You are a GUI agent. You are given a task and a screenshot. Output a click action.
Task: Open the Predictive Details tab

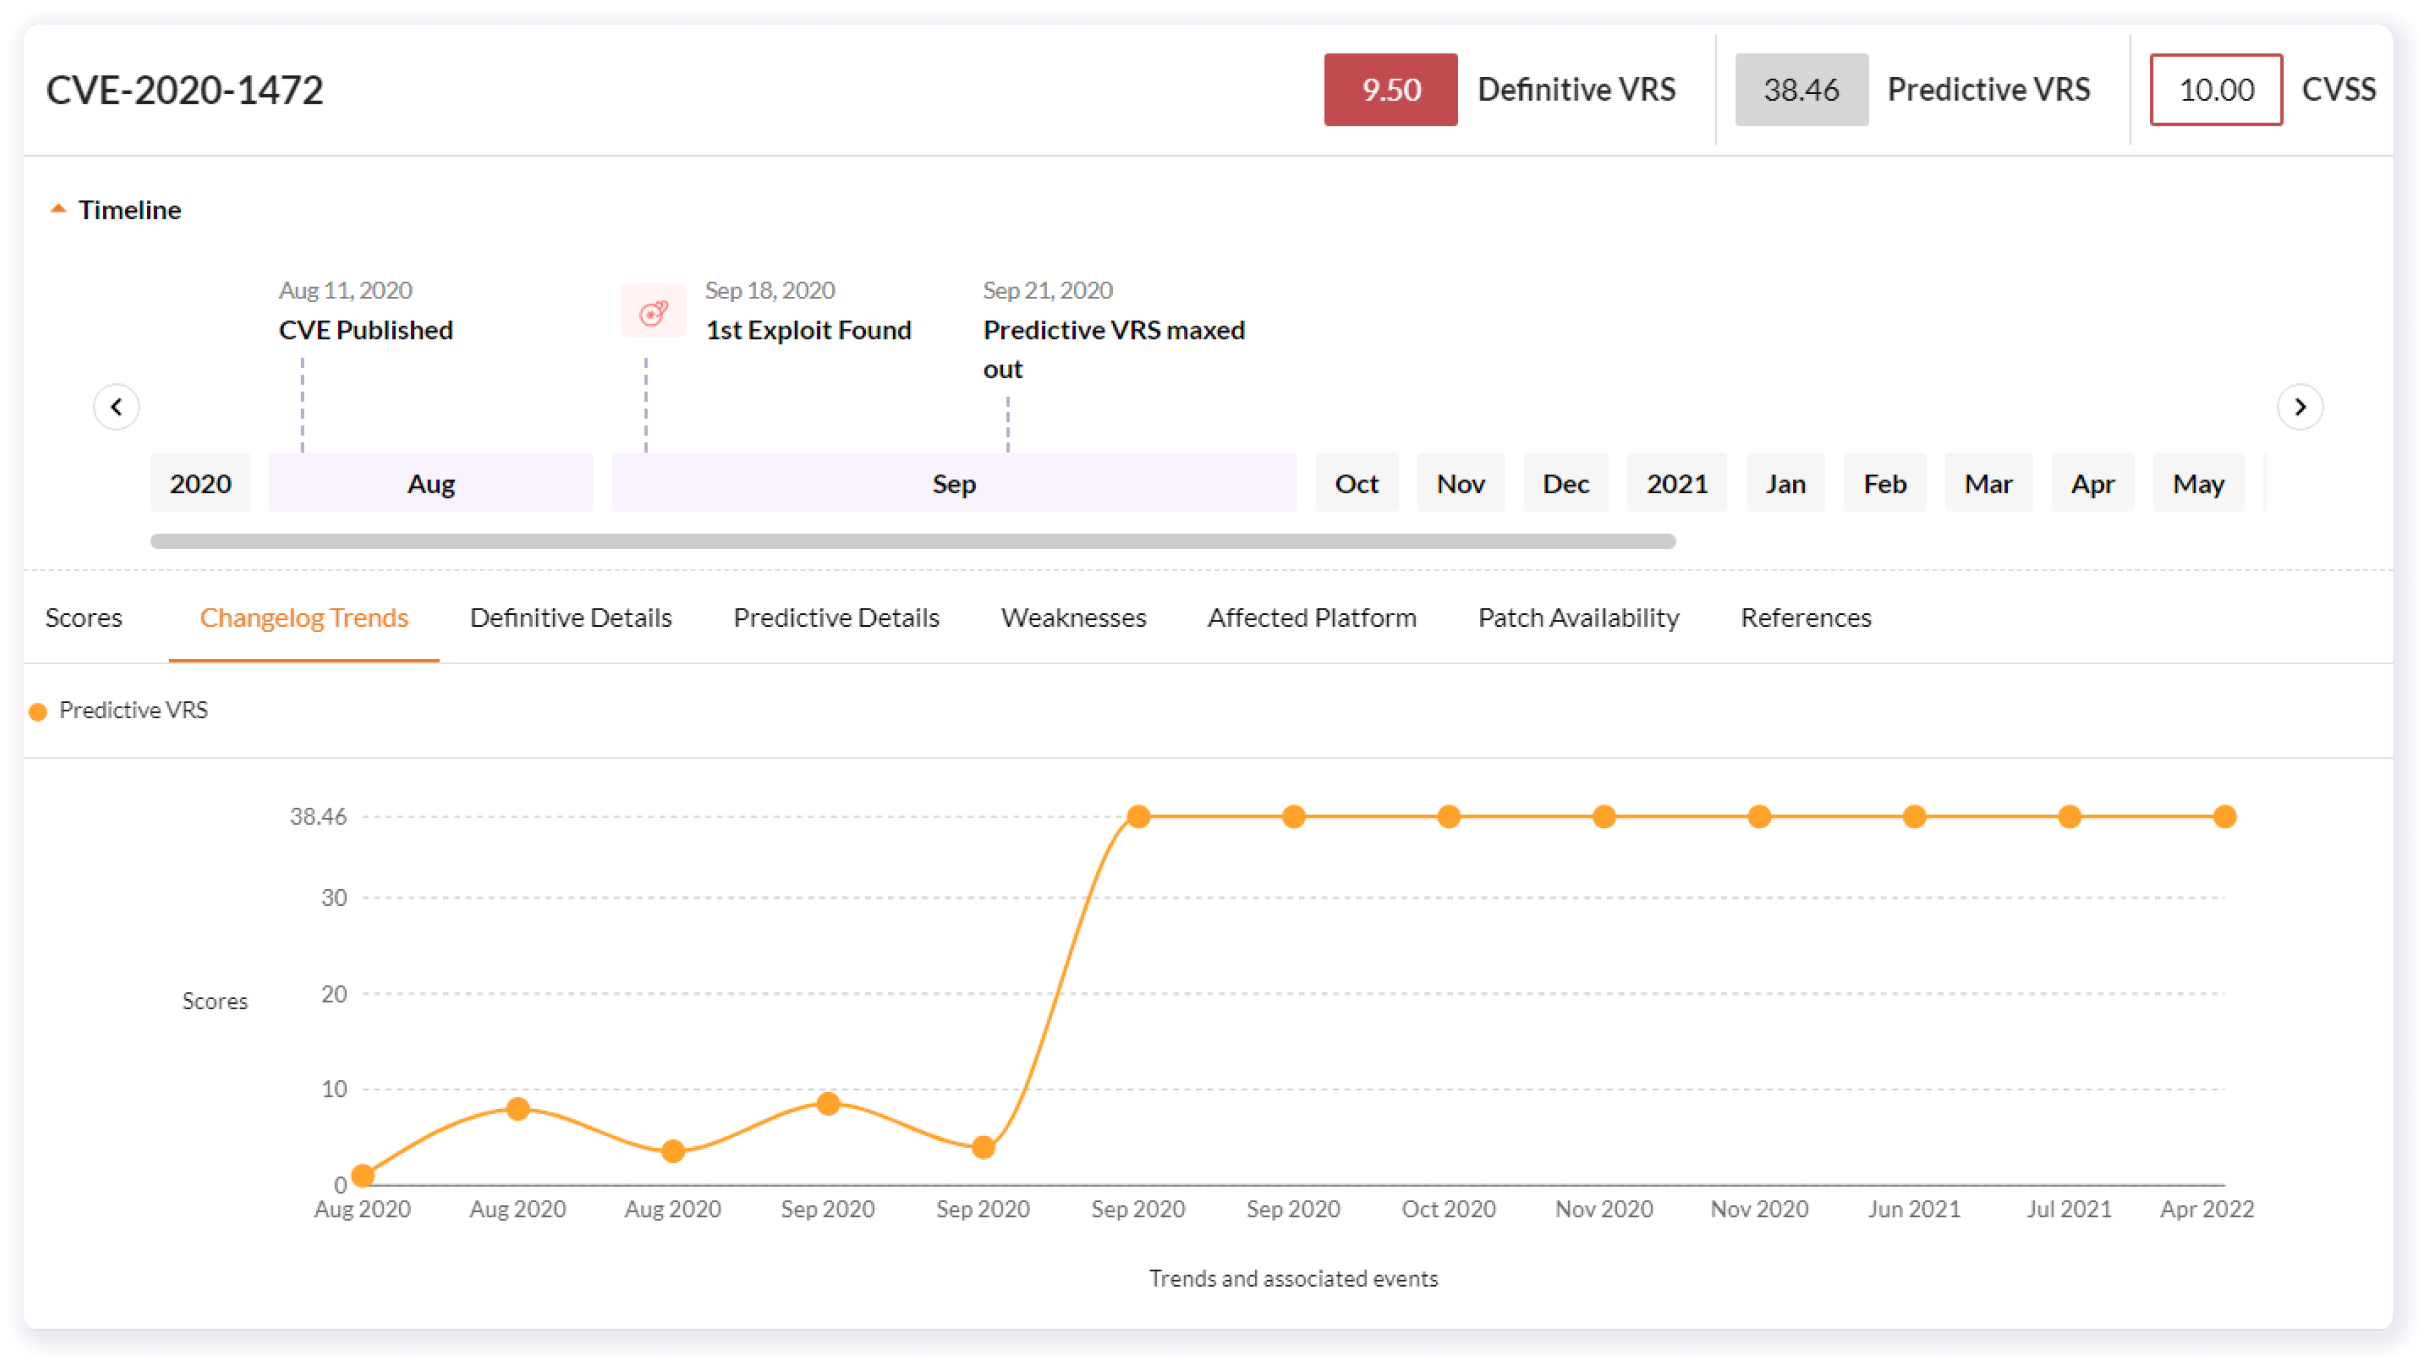click(x=836, y=618)
